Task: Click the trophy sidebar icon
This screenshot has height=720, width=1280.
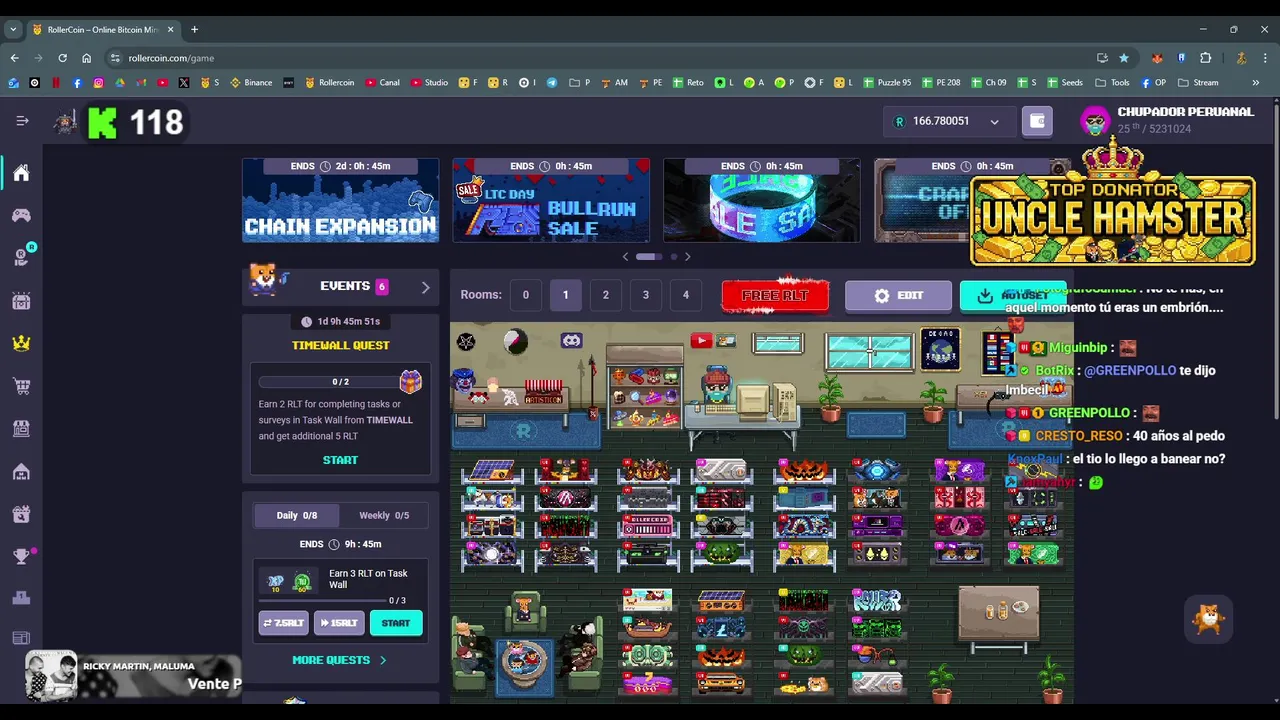Action: coord(21,556)
